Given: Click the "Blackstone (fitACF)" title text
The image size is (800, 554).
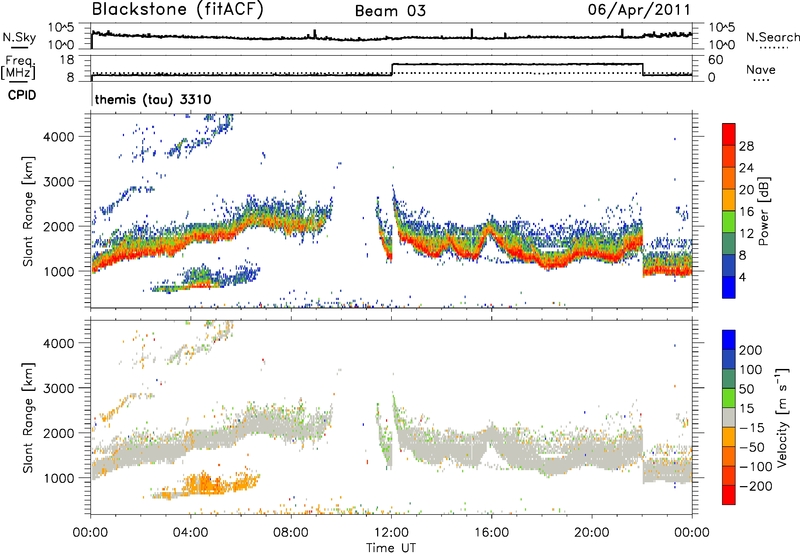Looking at the screenshot, I should [x=177, y=10].
